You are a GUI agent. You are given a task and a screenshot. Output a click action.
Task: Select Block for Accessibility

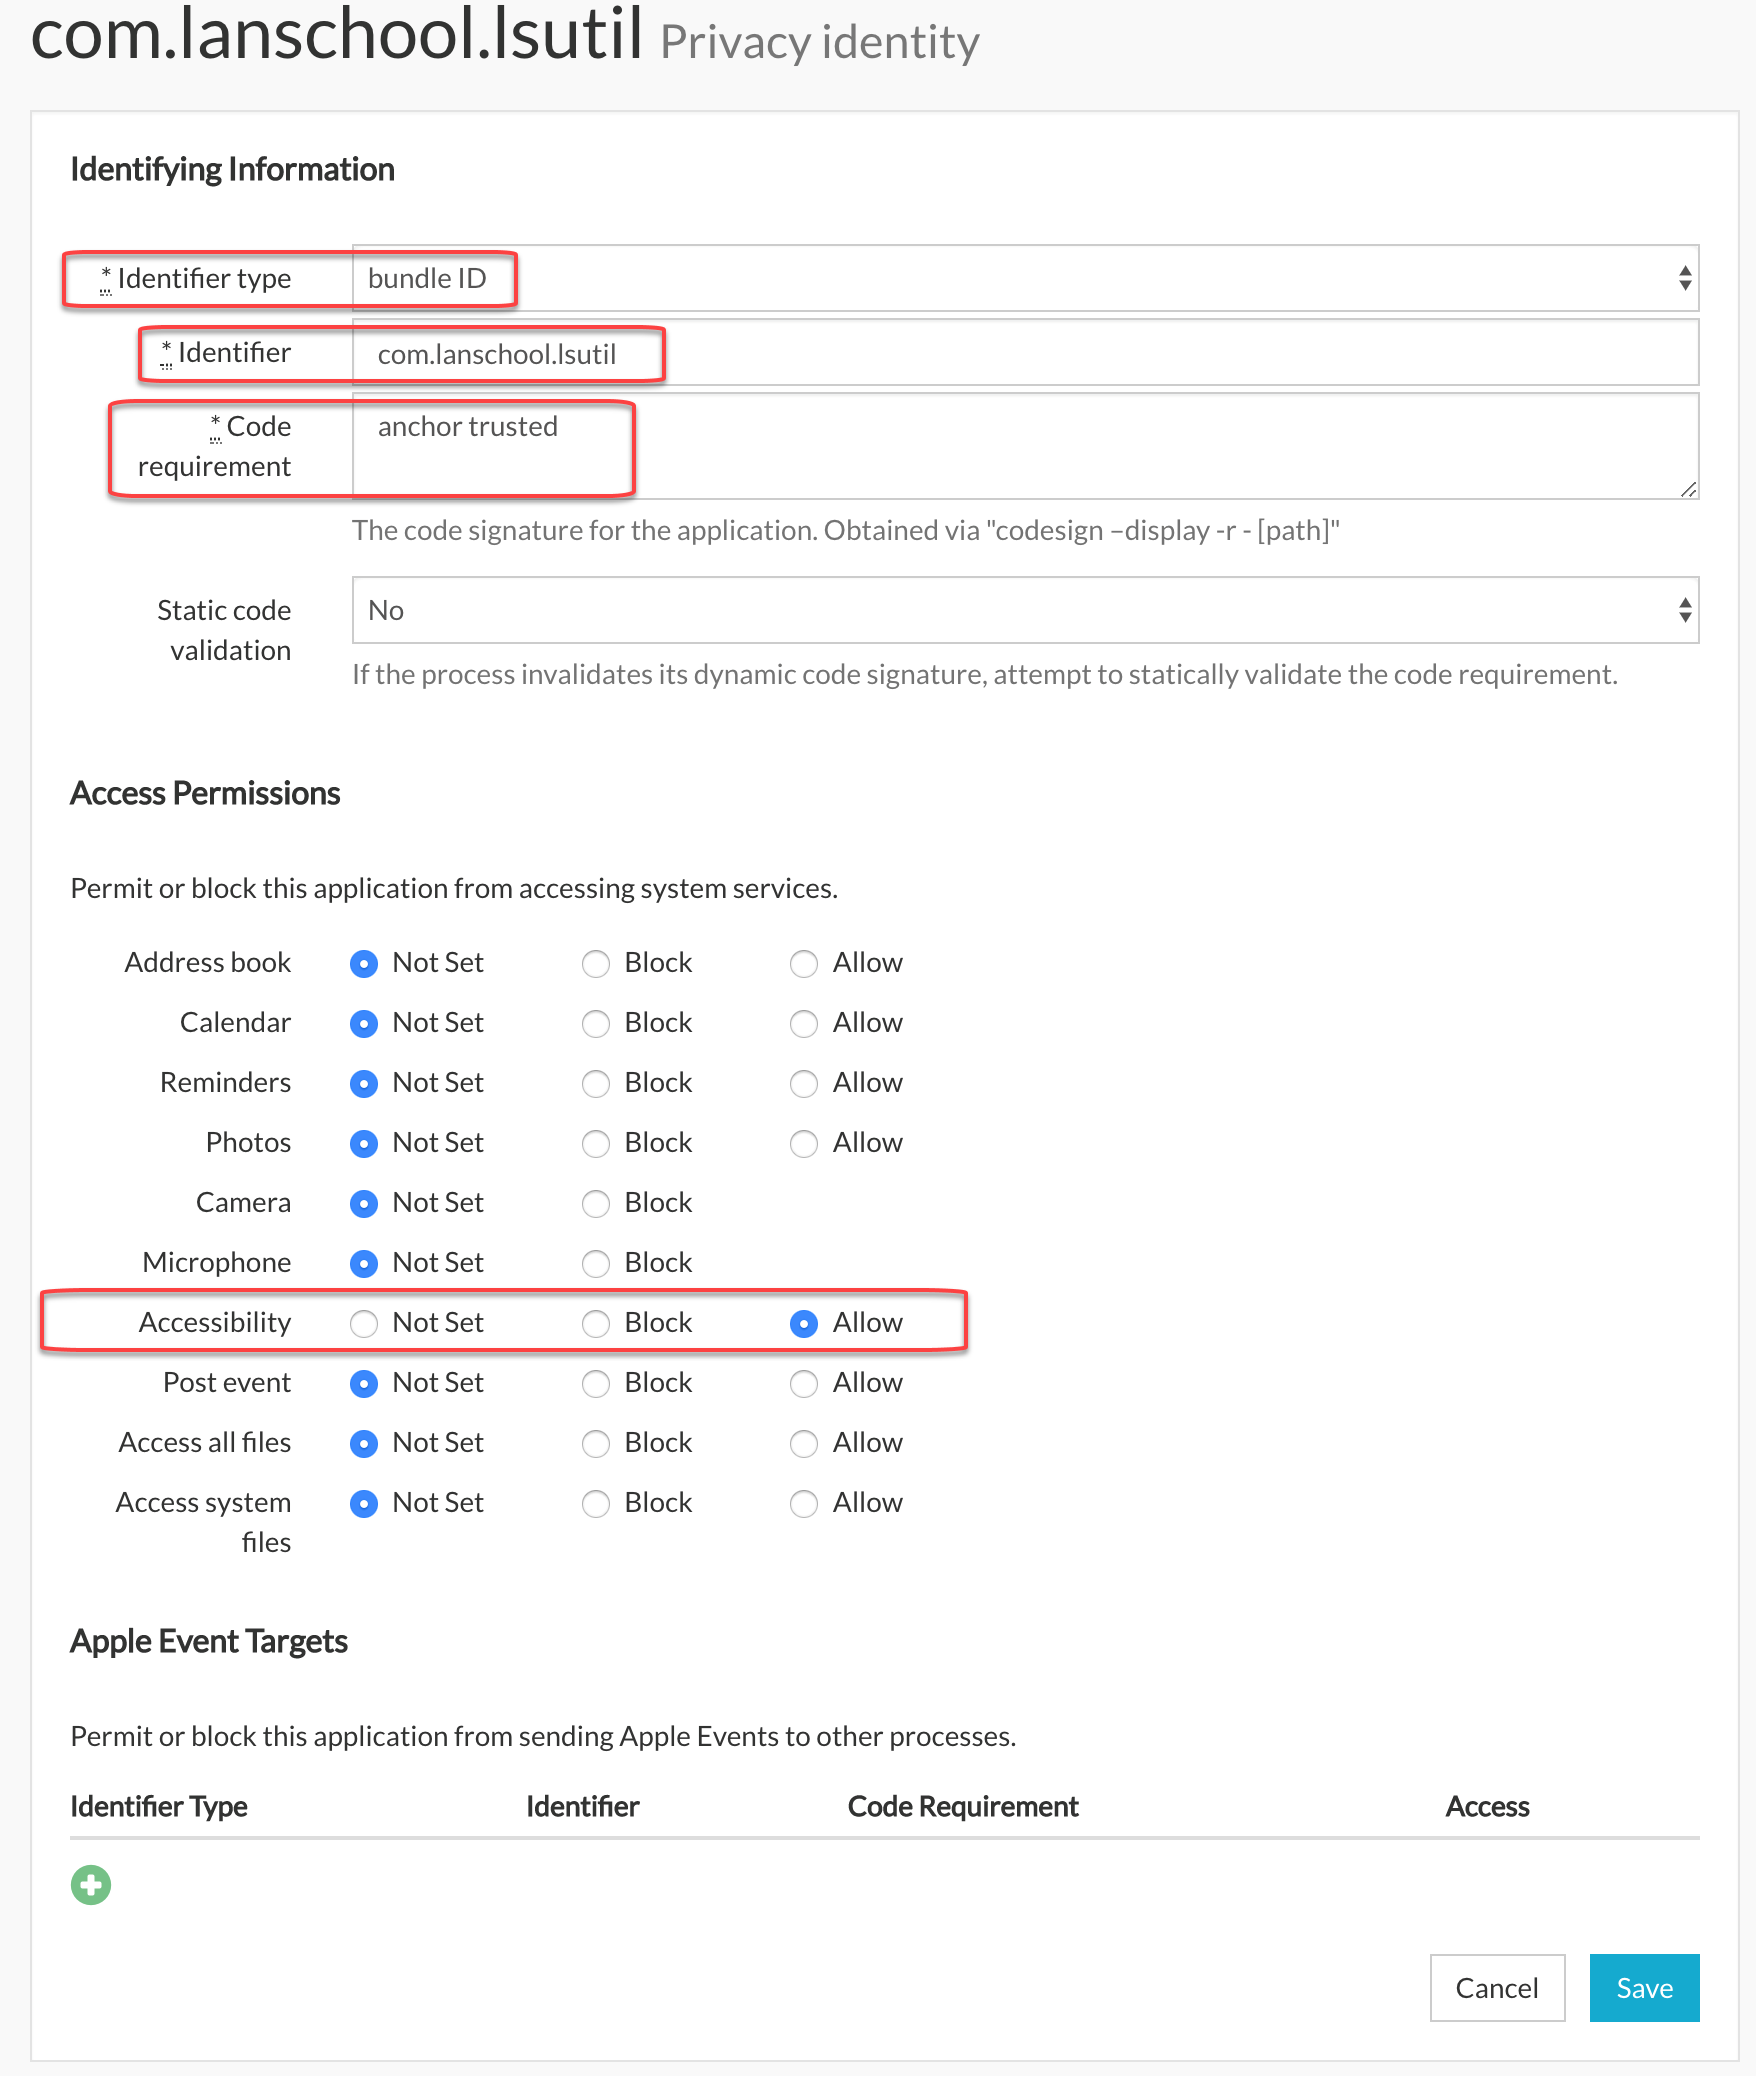click(x=596, y=1323)
